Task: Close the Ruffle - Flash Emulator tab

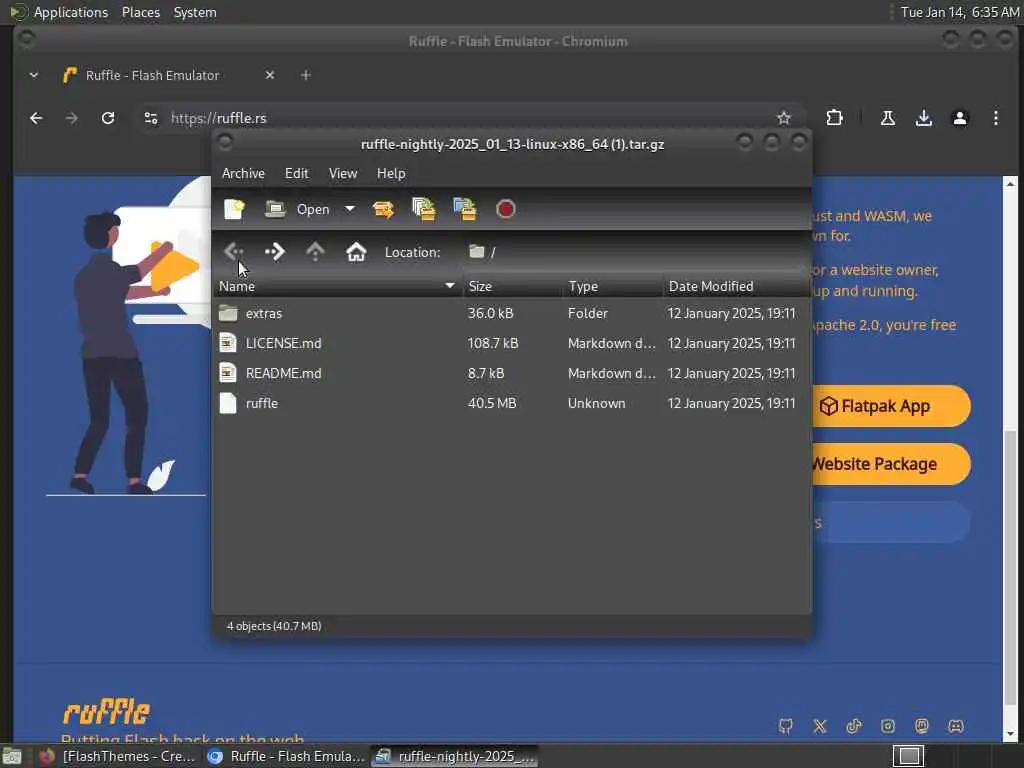Action: point(270,75)
